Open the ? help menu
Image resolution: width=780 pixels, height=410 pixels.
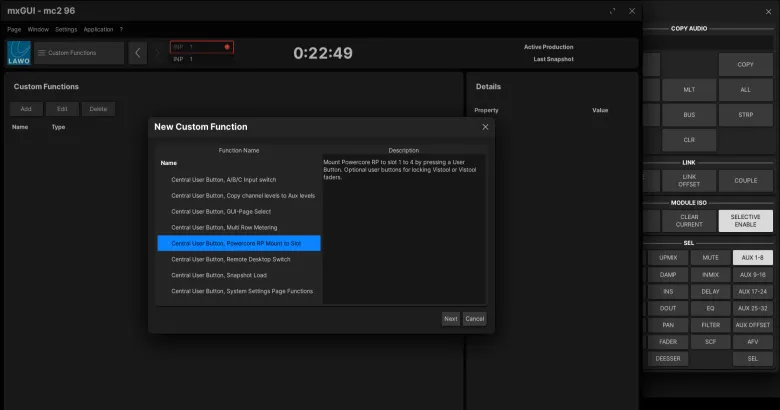pos(121,29)
